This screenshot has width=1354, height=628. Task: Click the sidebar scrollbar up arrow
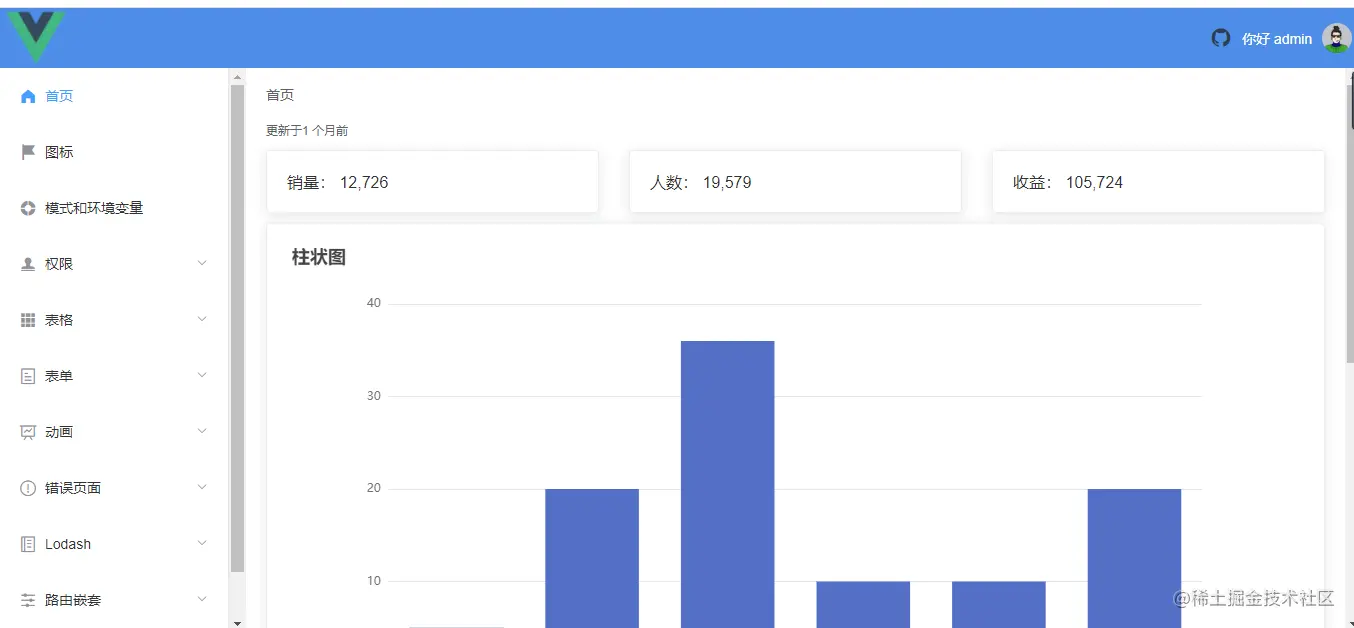237,76
